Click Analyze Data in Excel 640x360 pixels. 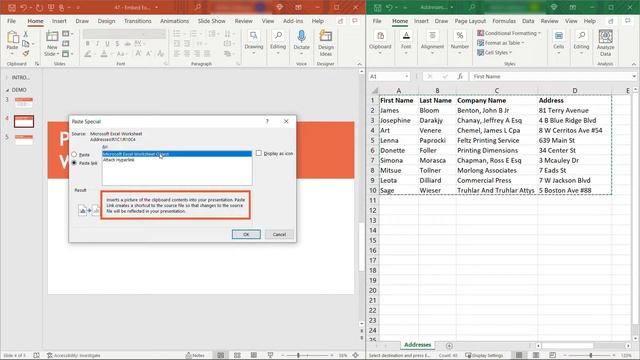(x=605, y=43)
